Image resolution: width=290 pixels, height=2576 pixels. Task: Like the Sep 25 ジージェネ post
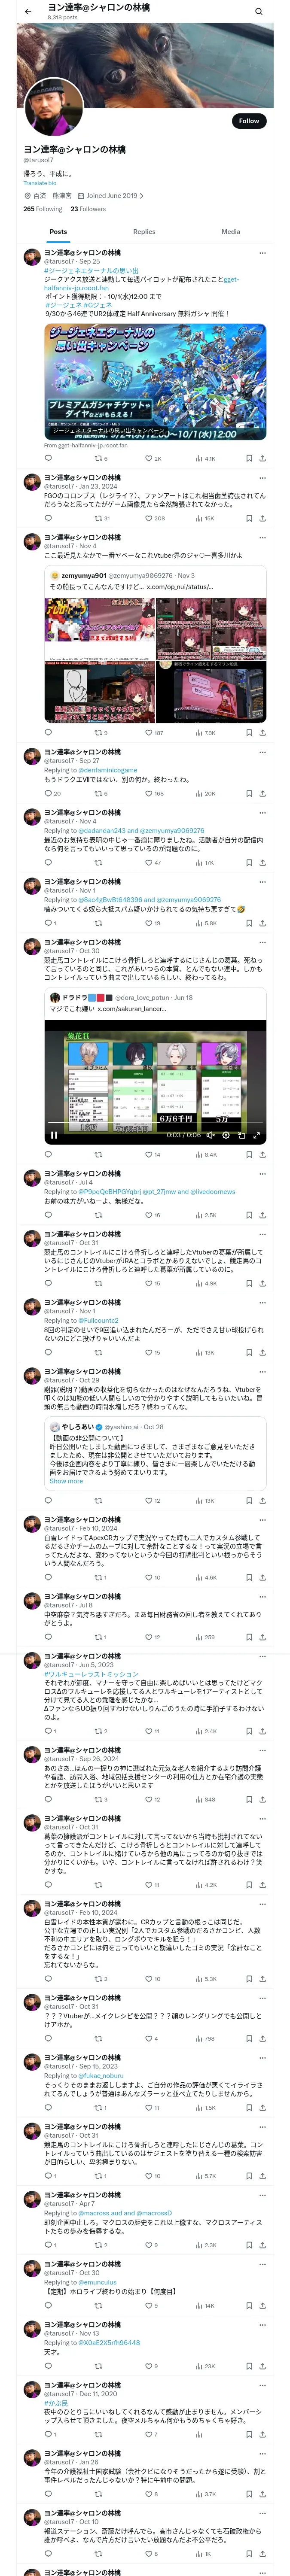tap(149, 458)
